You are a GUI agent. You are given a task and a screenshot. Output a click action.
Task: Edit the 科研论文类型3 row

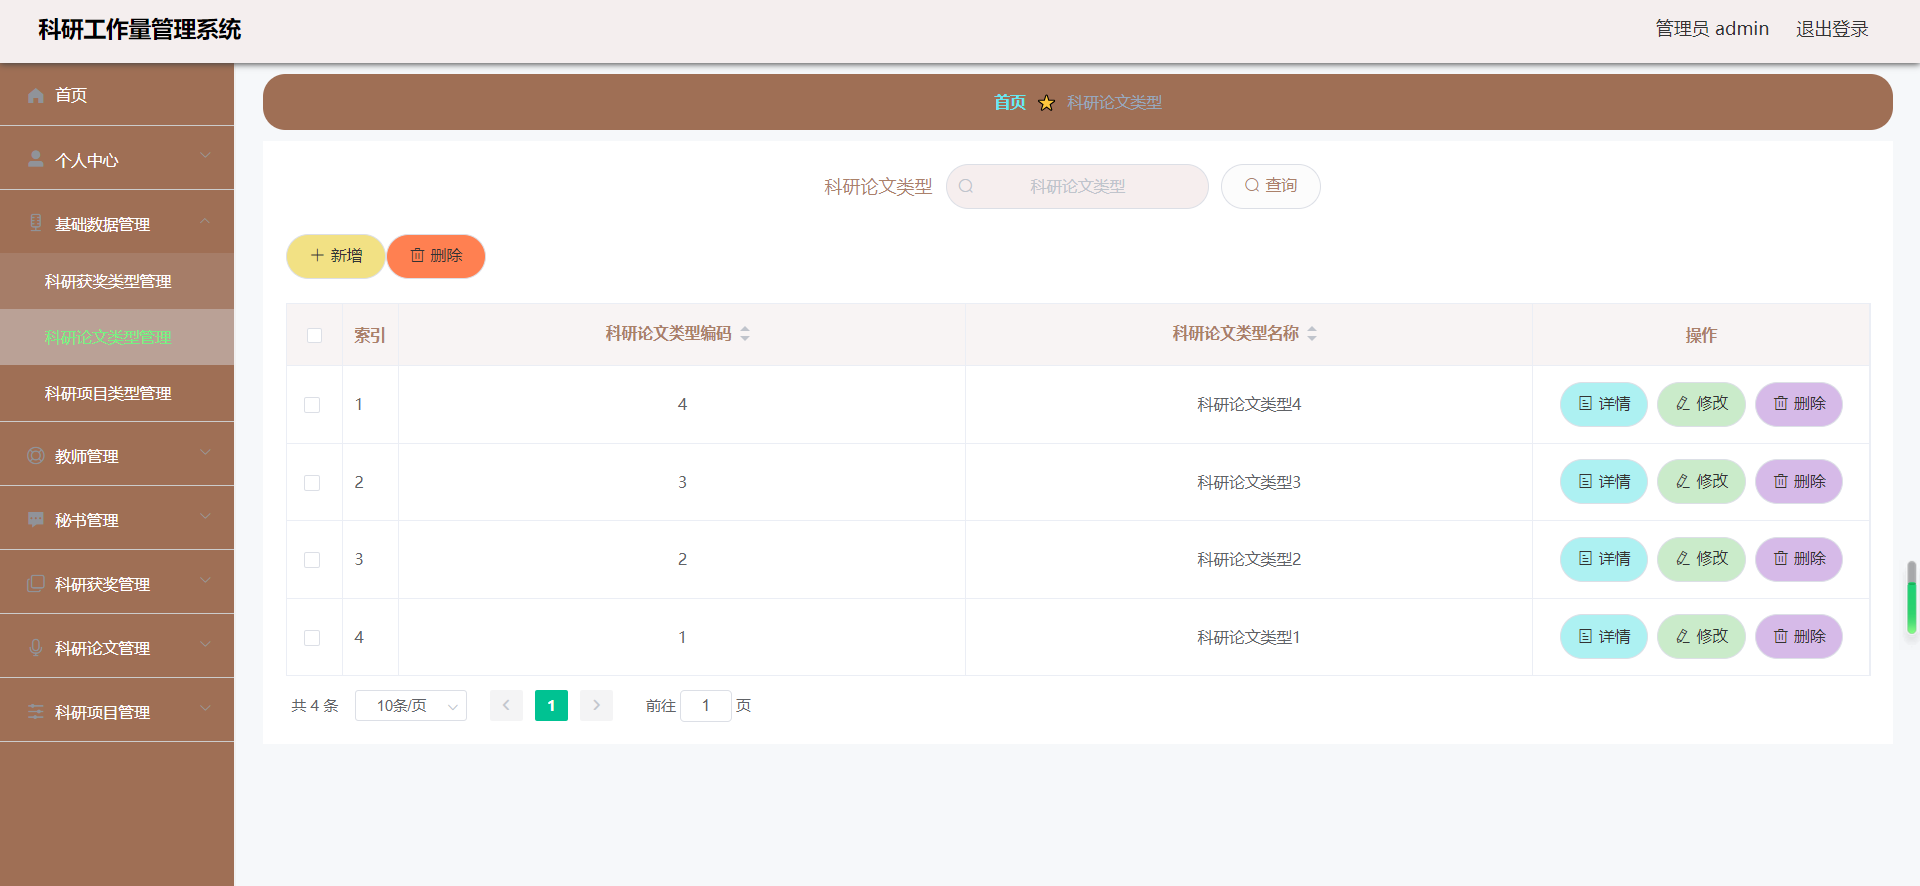(1701, 482)
